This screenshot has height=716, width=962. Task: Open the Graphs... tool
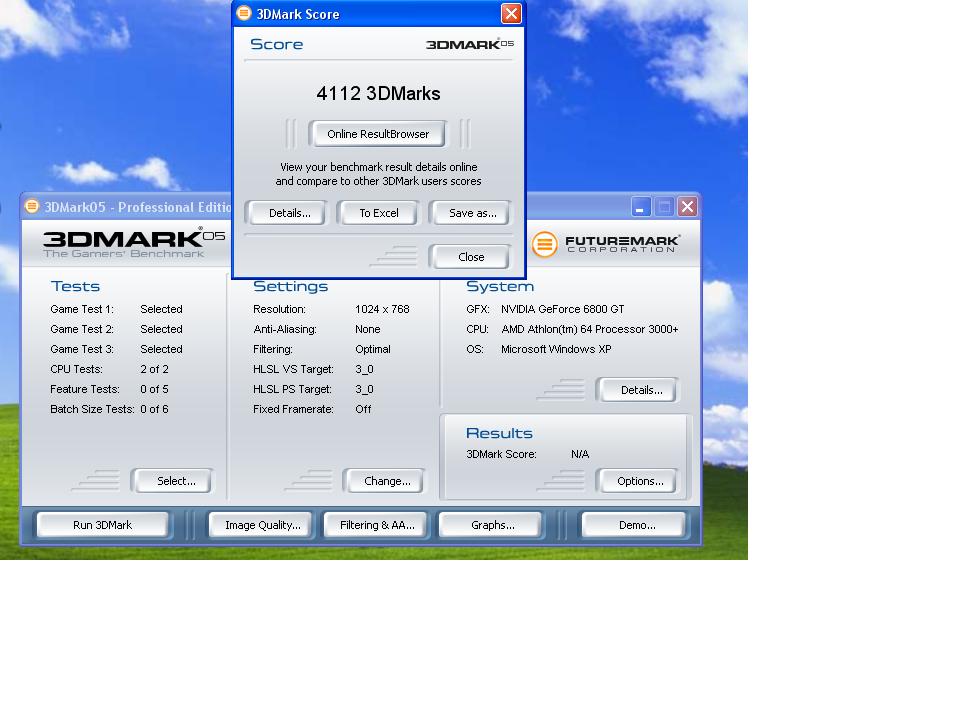492,525
